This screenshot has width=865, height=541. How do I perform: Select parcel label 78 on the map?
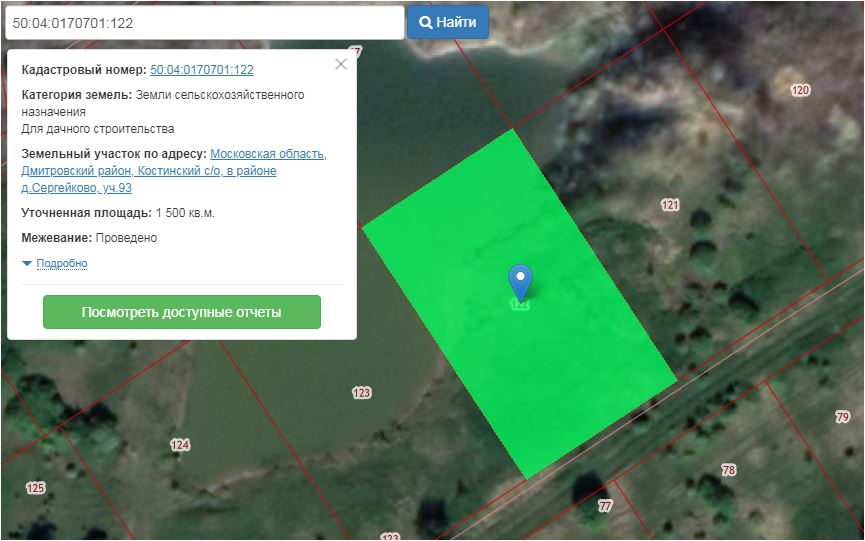click(728, 470)
